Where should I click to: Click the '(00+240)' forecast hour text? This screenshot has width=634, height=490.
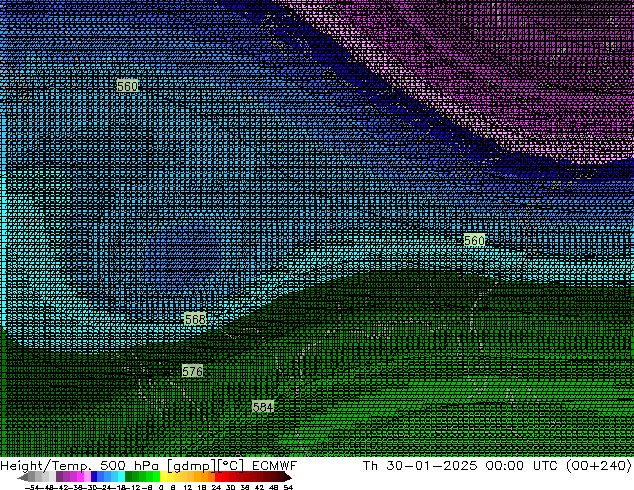pos(598,466)
